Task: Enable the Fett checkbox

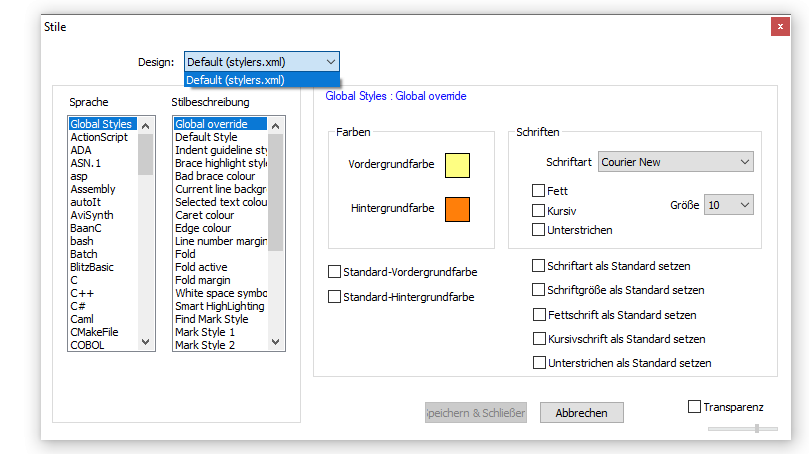Action: [x=538, y=190]
